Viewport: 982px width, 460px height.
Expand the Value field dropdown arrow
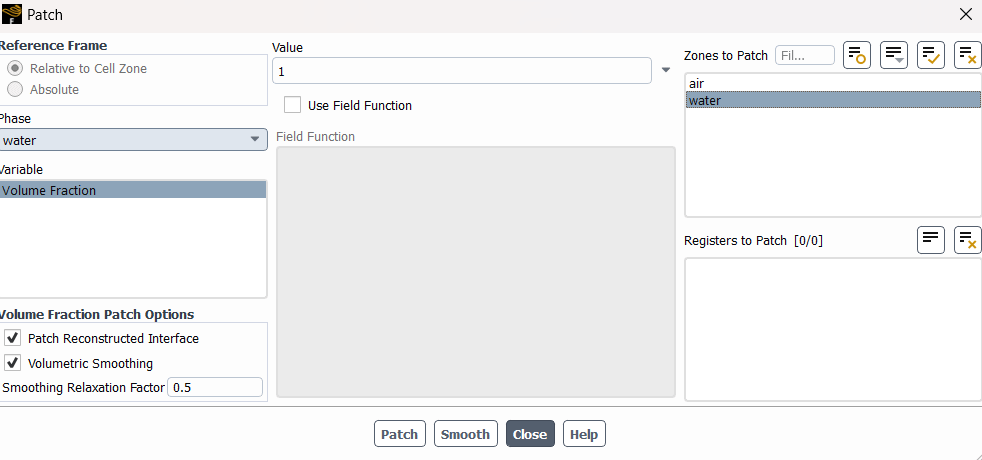pyautogui.click(x=666, y=70)
